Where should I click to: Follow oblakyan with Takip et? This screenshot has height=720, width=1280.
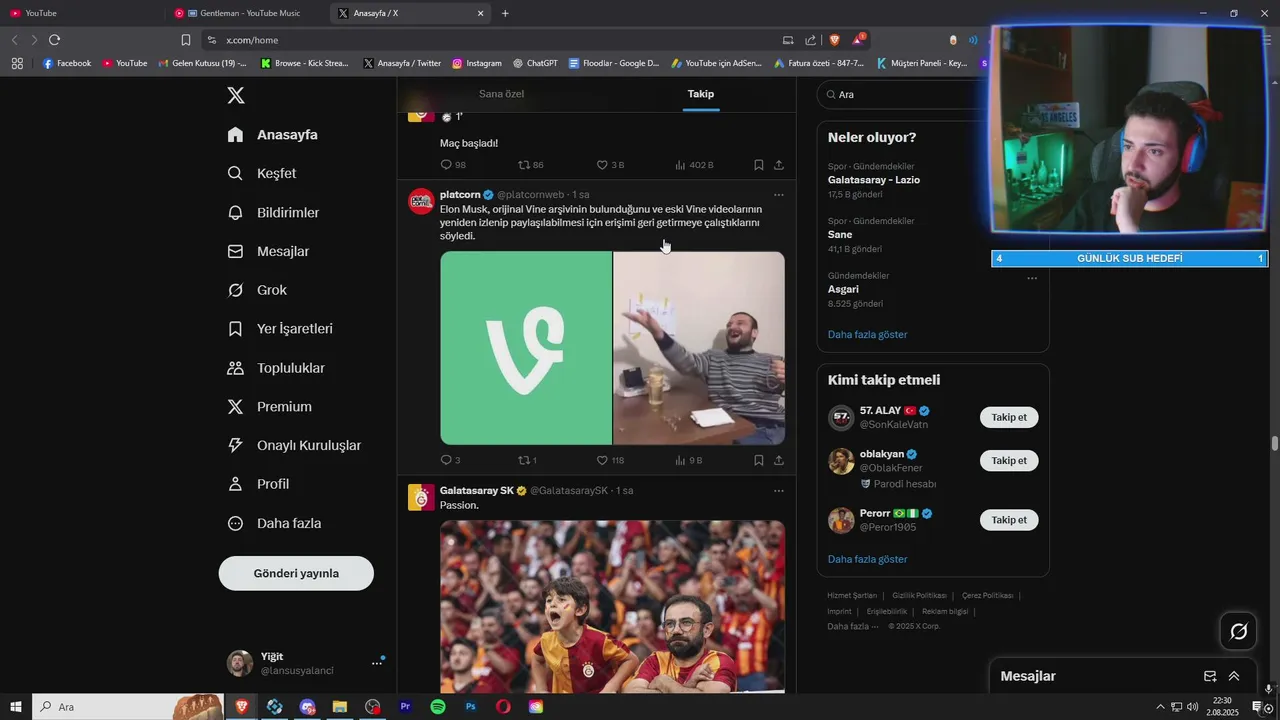pyautogui.click(x=1009, y=461)
